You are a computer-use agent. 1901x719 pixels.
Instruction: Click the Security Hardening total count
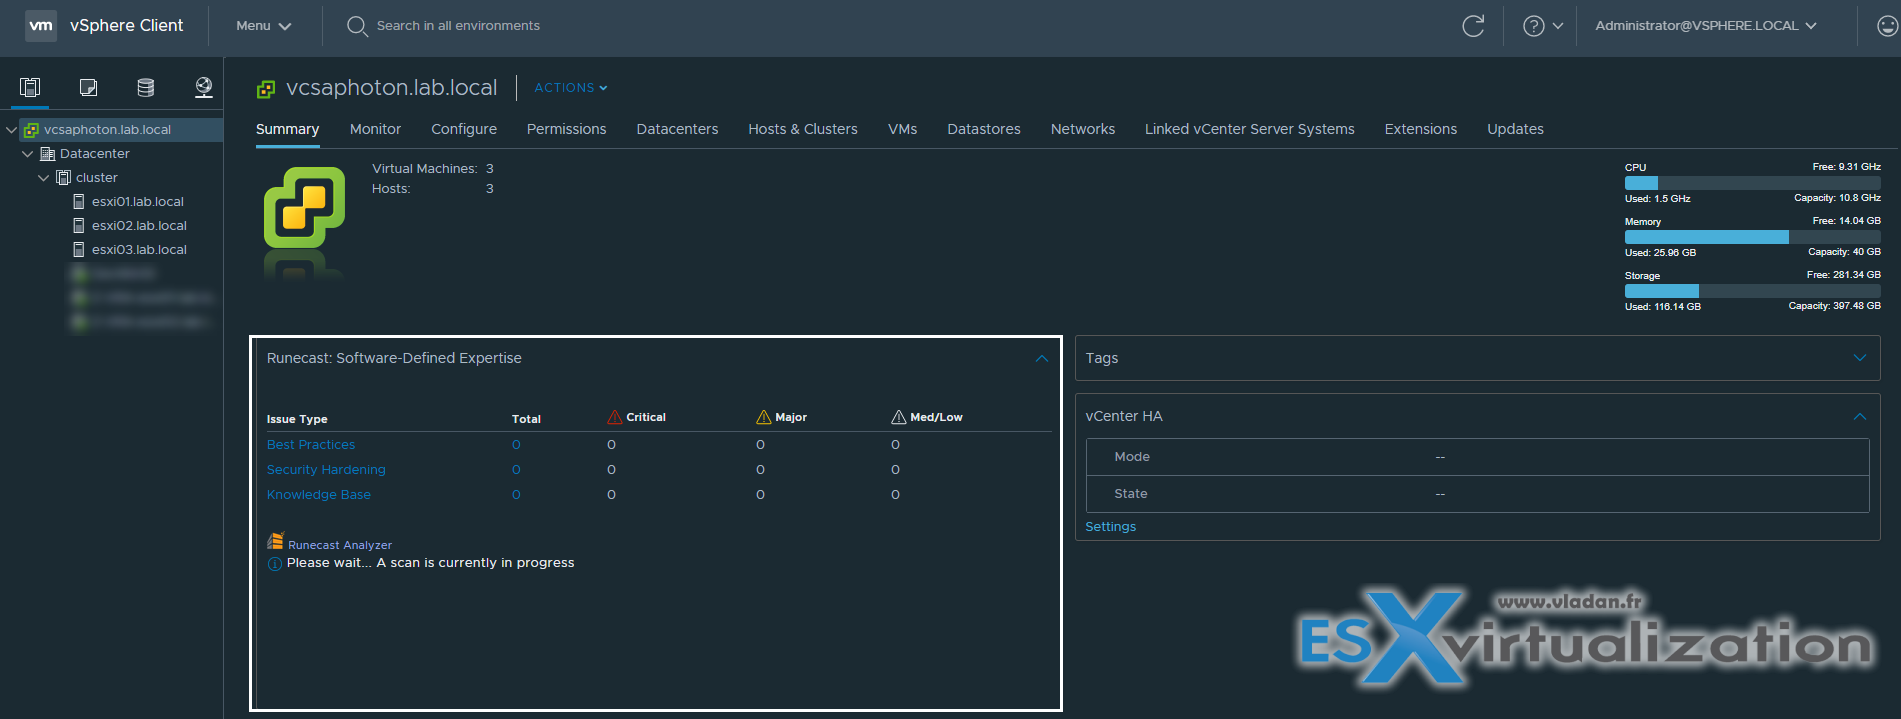pos(516,470)
